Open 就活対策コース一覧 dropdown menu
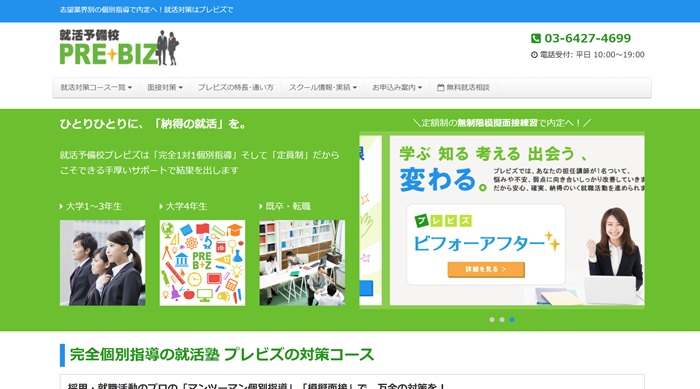 point(96,88)
